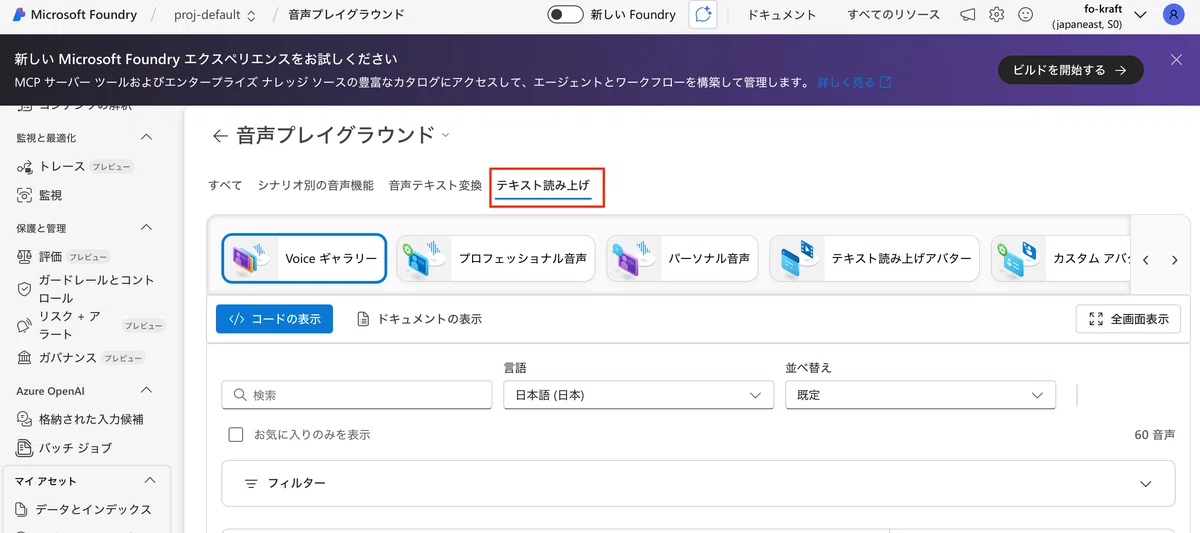This screenshot has width=1200, height=533.
Task: Expand the フィルター panel
Action: pos(698,483)
